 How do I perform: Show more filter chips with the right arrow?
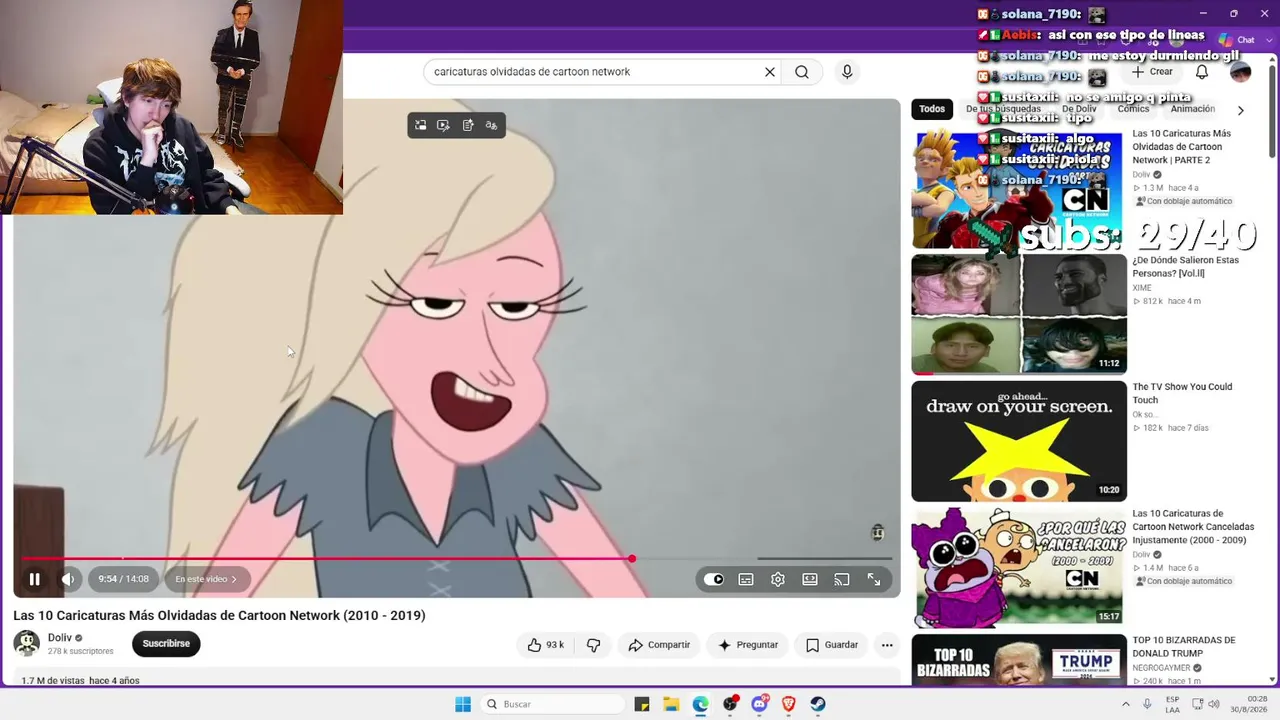click(x=1241, y=110)
